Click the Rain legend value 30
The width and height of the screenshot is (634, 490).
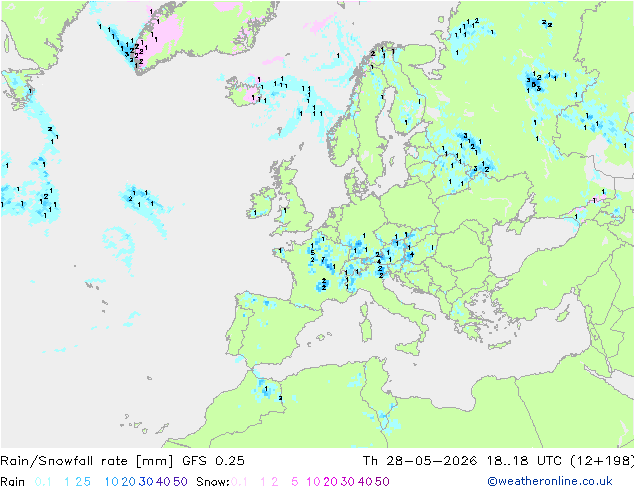tap(146, 482)
